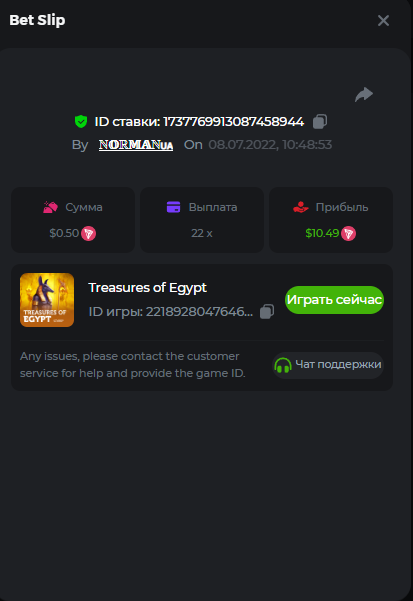This screenshot has width=413, height=601.
Task: Click the green $10.49 profit value
Action: coord(322,233)
